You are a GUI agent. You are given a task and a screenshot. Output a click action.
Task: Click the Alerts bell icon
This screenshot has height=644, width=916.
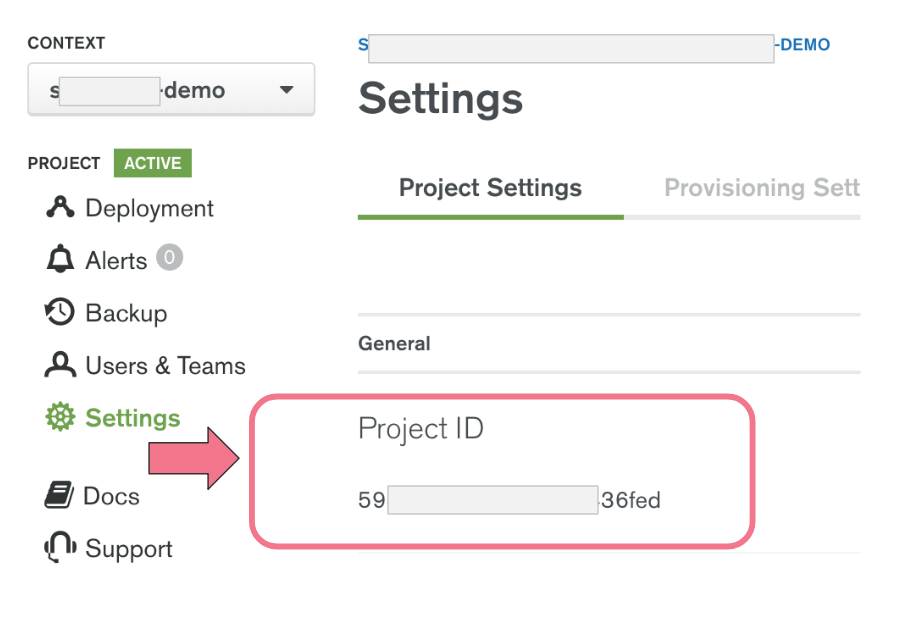(60, 261)
